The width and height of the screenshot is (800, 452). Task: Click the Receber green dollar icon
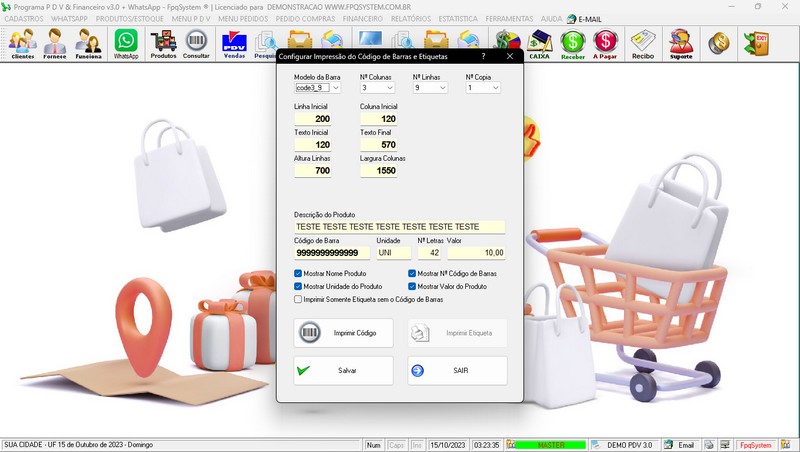[x=573, y=43]
